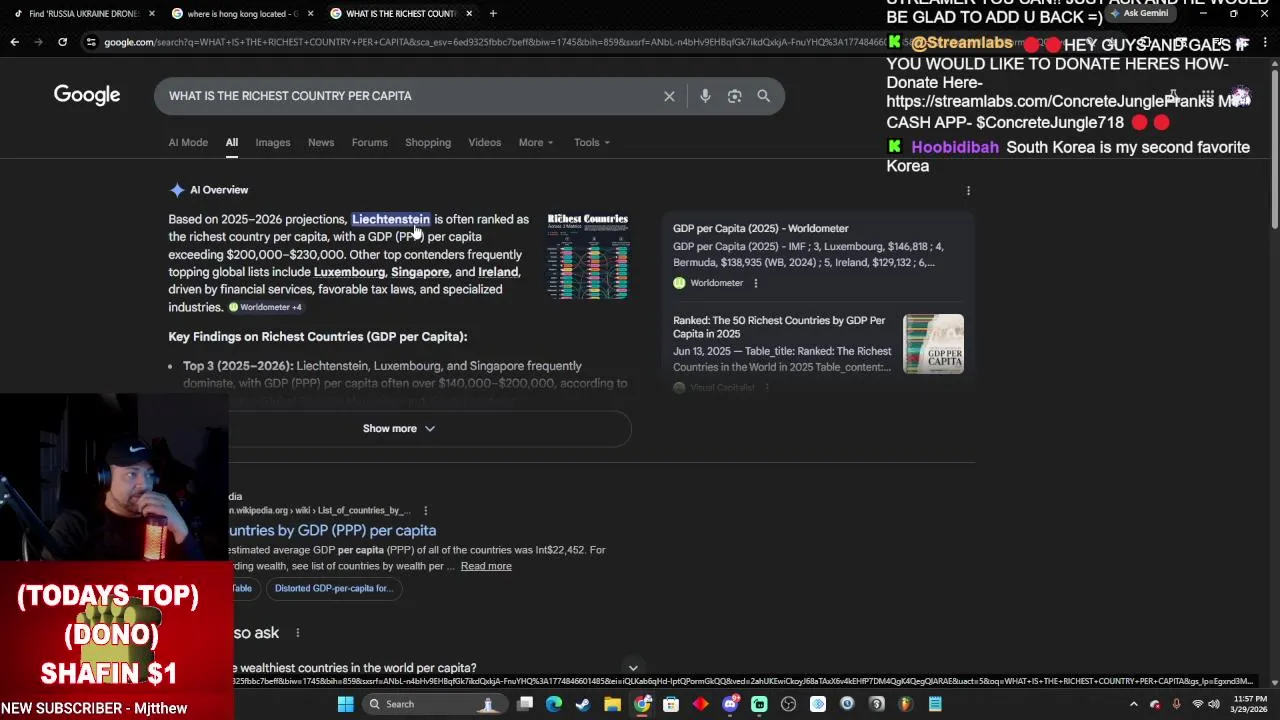This screenshot has width=1280, height=720.
Task: Open Wikipedia result more options
Action: point(425,511)
